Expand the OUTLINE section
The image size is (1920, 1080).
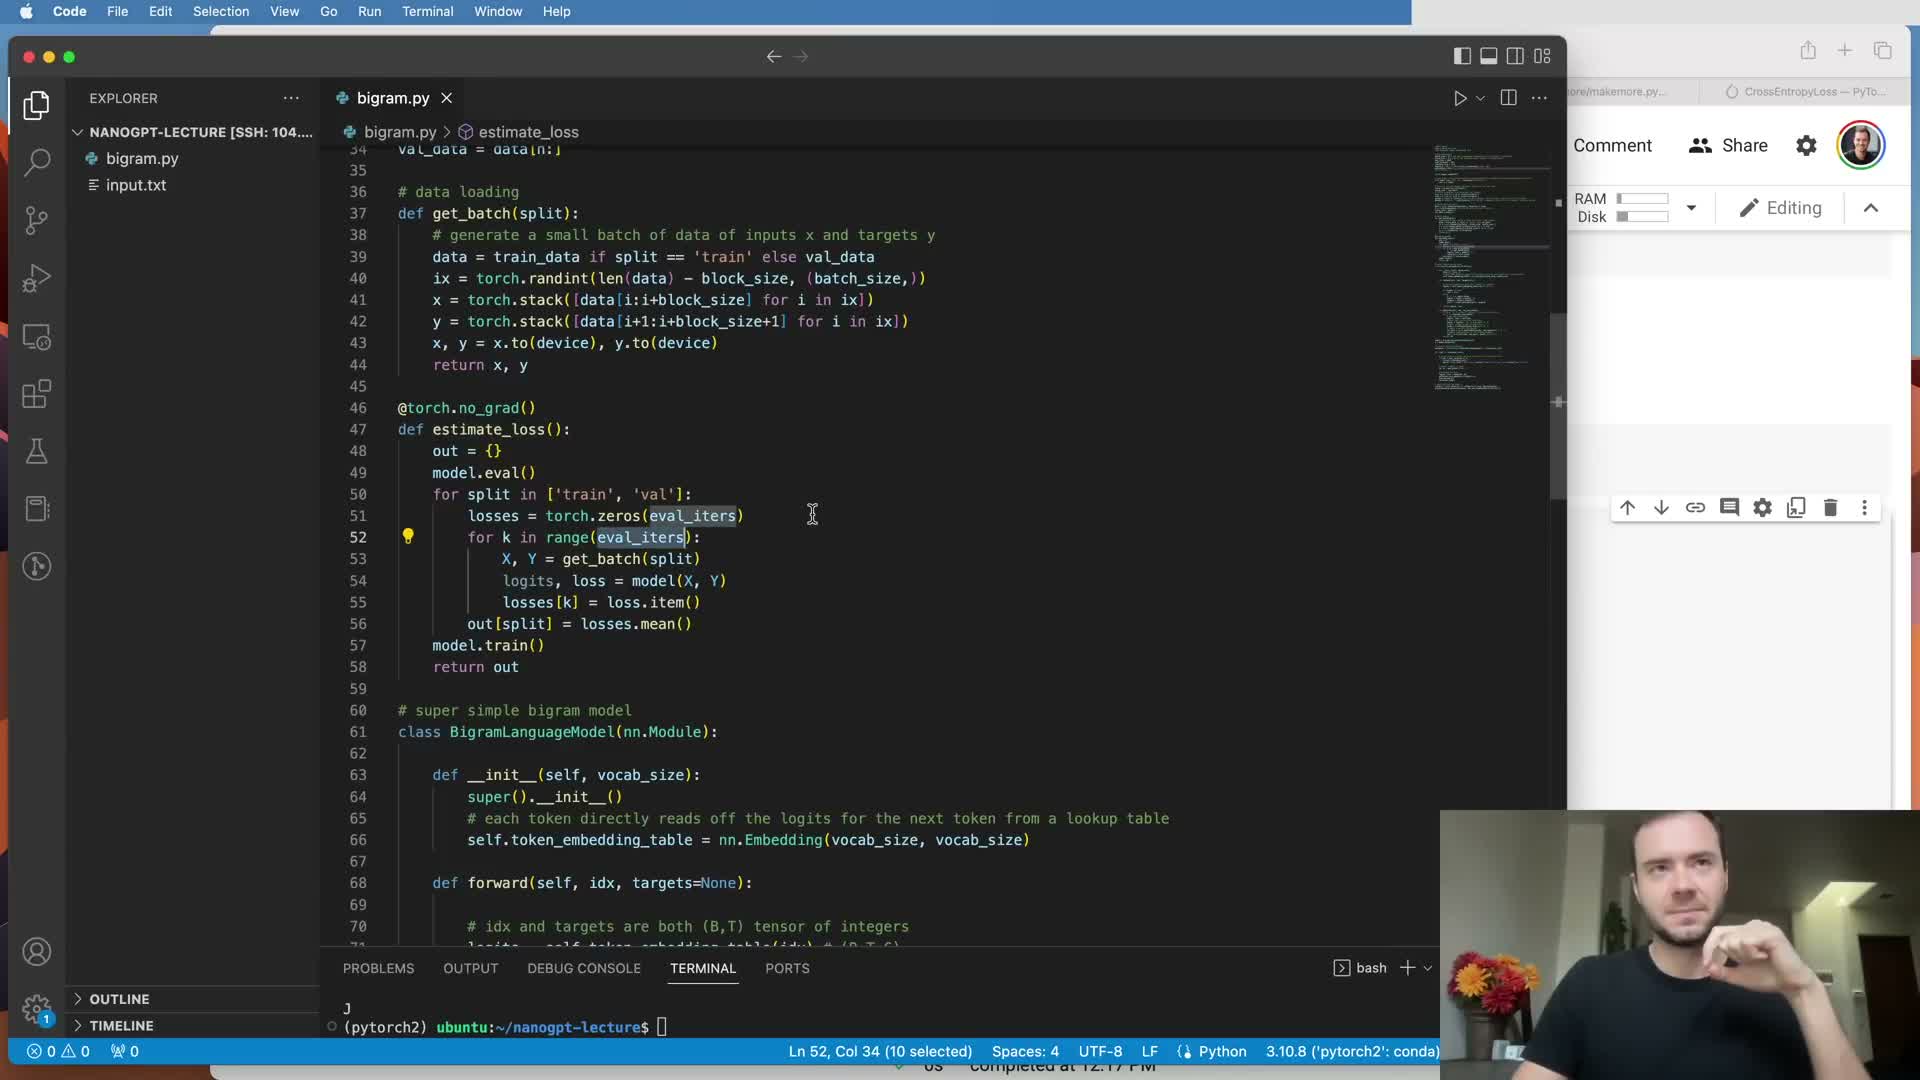(119, 999)
